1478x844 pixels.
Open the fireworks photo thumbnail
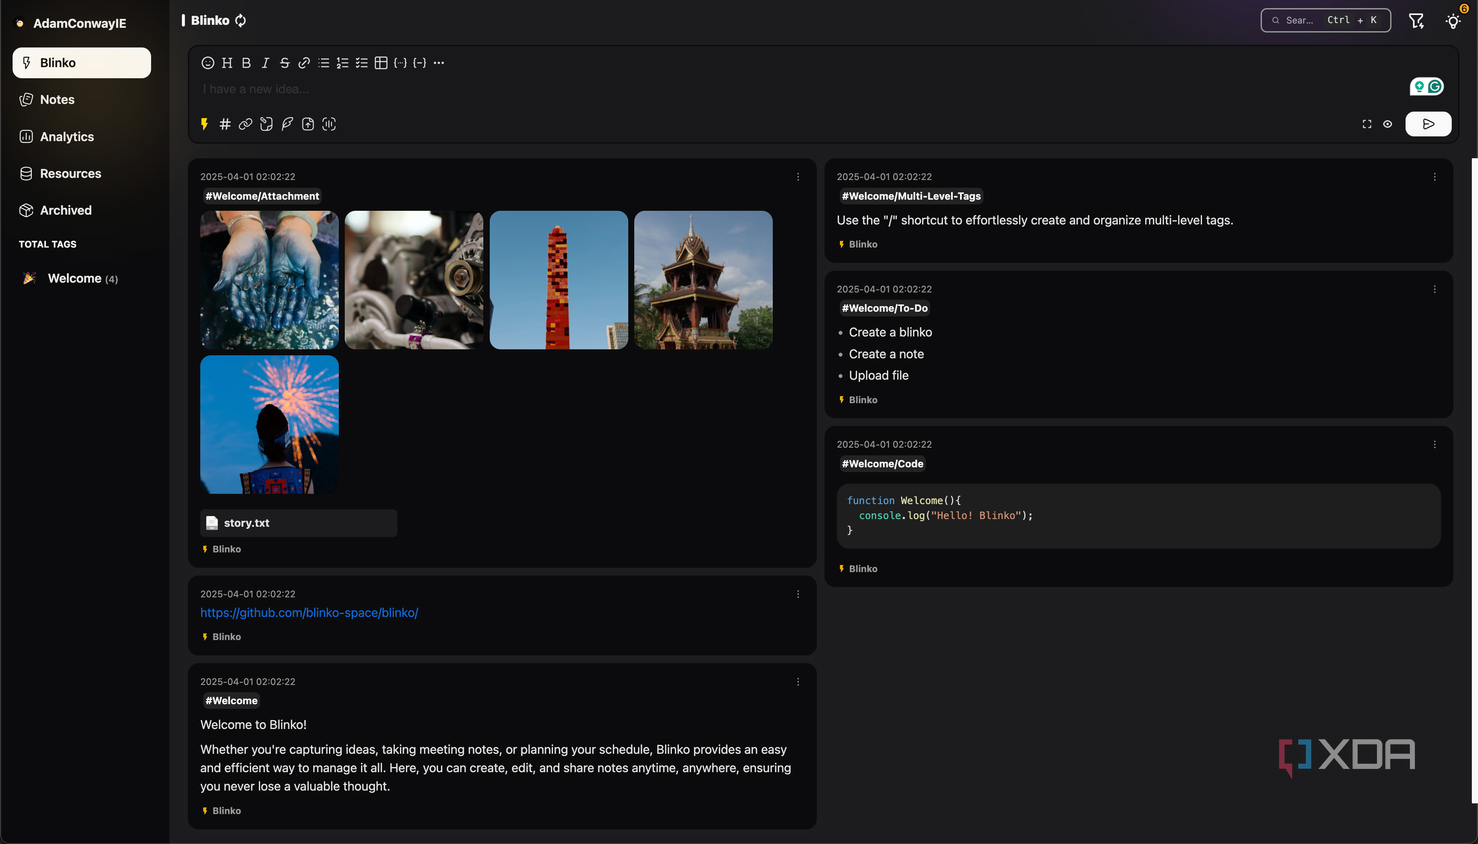coord(269,425)
